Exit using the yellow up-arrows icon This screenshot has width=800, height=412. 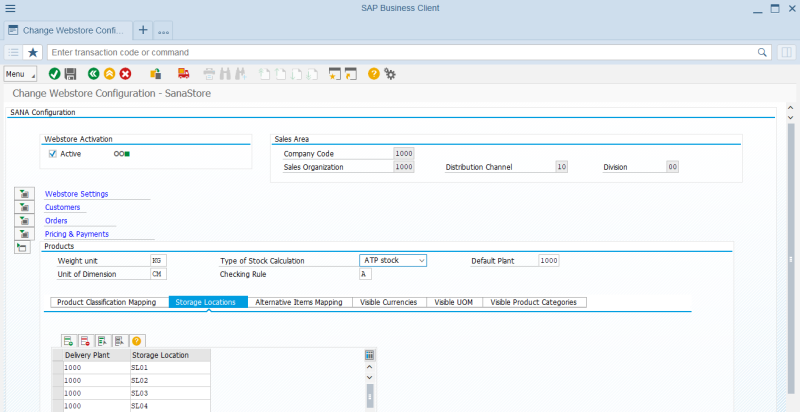tap(109, 74)
